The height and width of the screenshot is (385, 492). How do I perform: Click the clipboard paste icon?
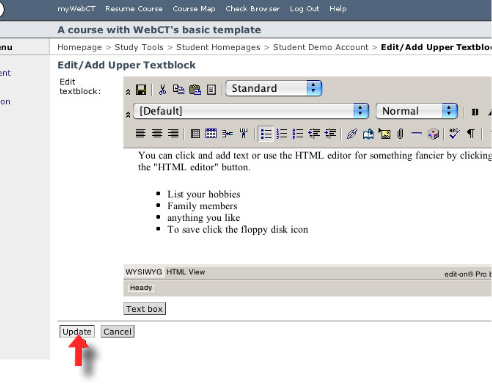tap(195, 90)
